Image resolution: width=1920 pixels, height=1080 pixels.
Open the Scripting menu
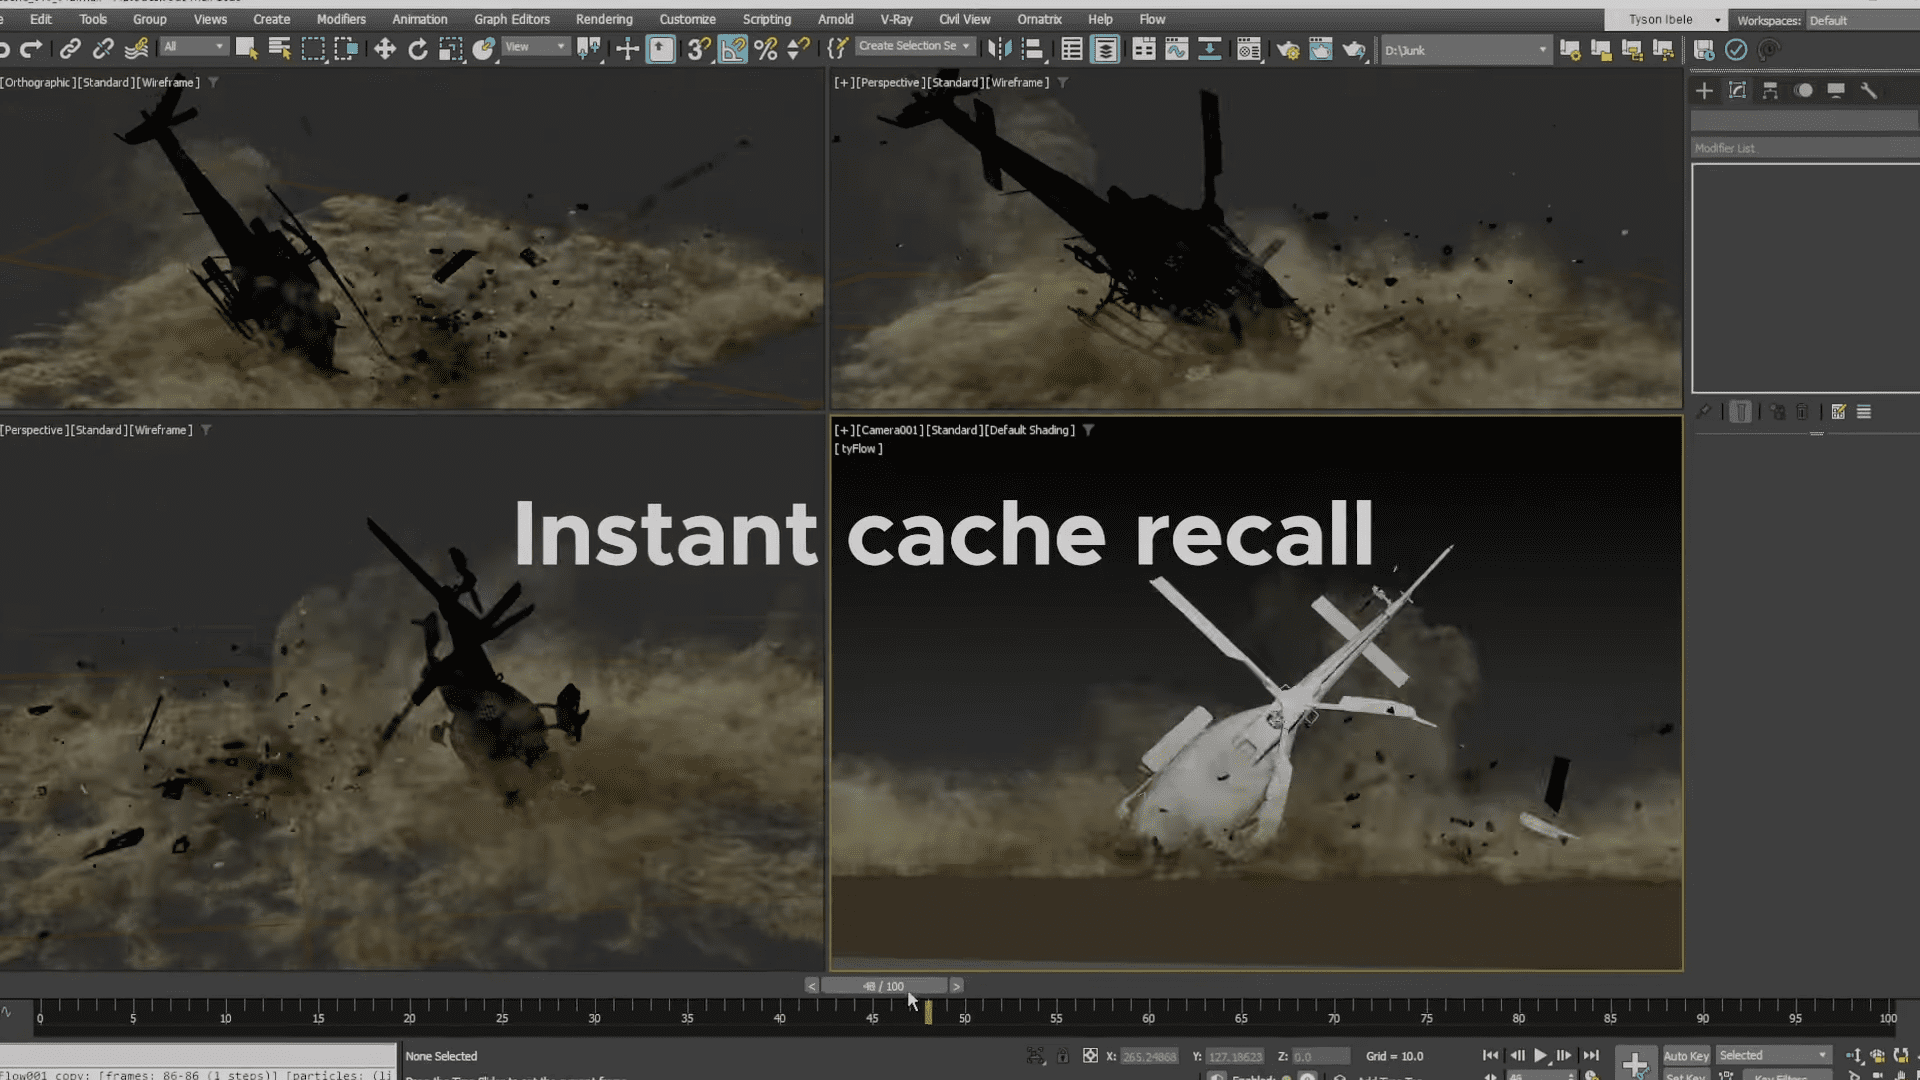(x=766, y=19)
